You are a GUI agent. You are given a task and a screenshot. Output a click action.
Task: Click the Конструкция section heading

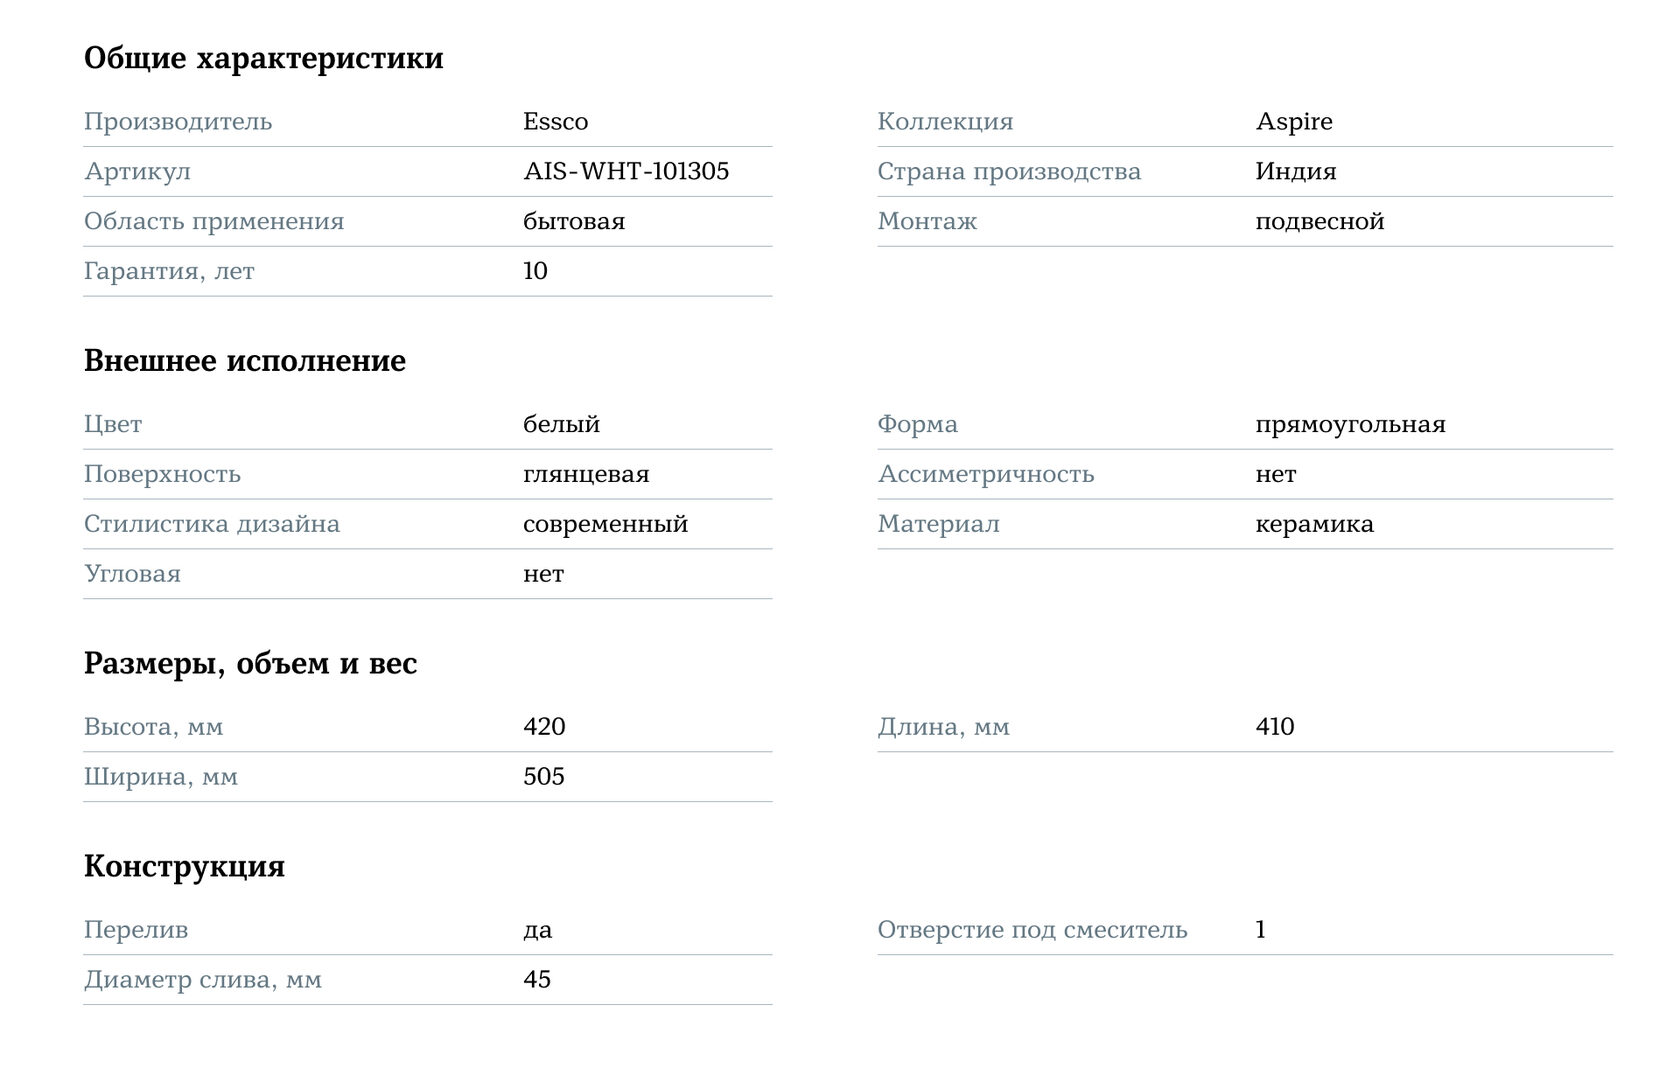pos(184,866)
